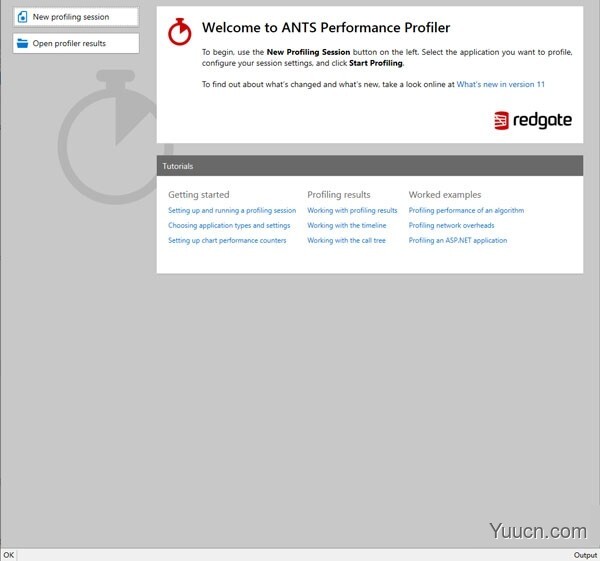This screenshot has height=561, width=600.
Task: Click the Tutorials header bar
Action: [x=370, y=166]
